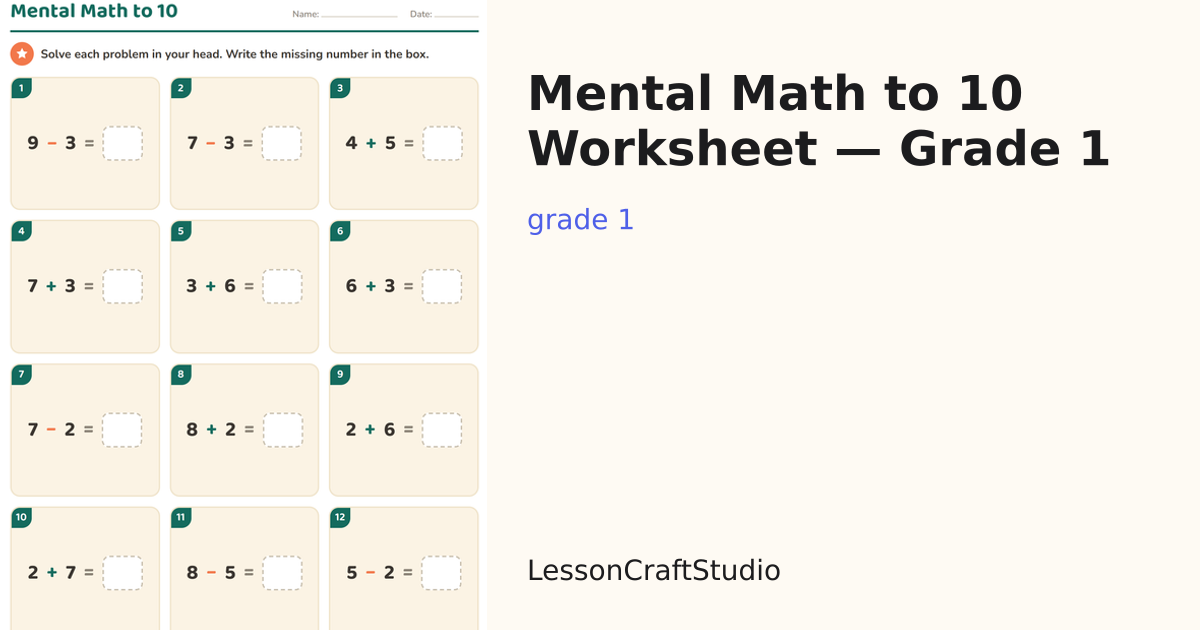Click the Name line on worksheet
The height and width of the screenshot is (630, 1200).
359,15
